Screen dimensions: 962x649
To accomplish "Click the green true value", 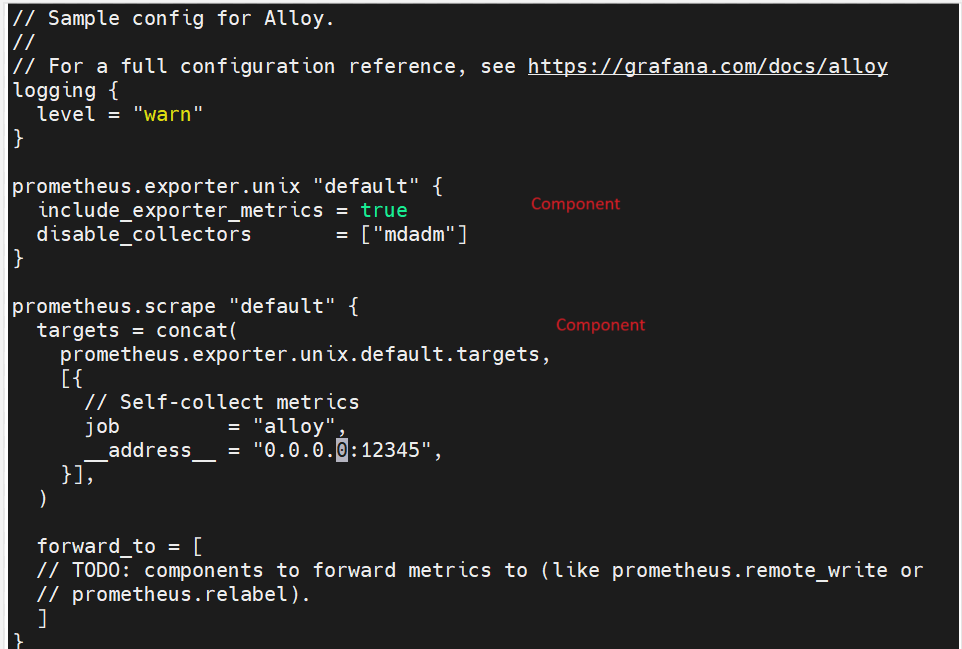I will click(x=384, y=210).
